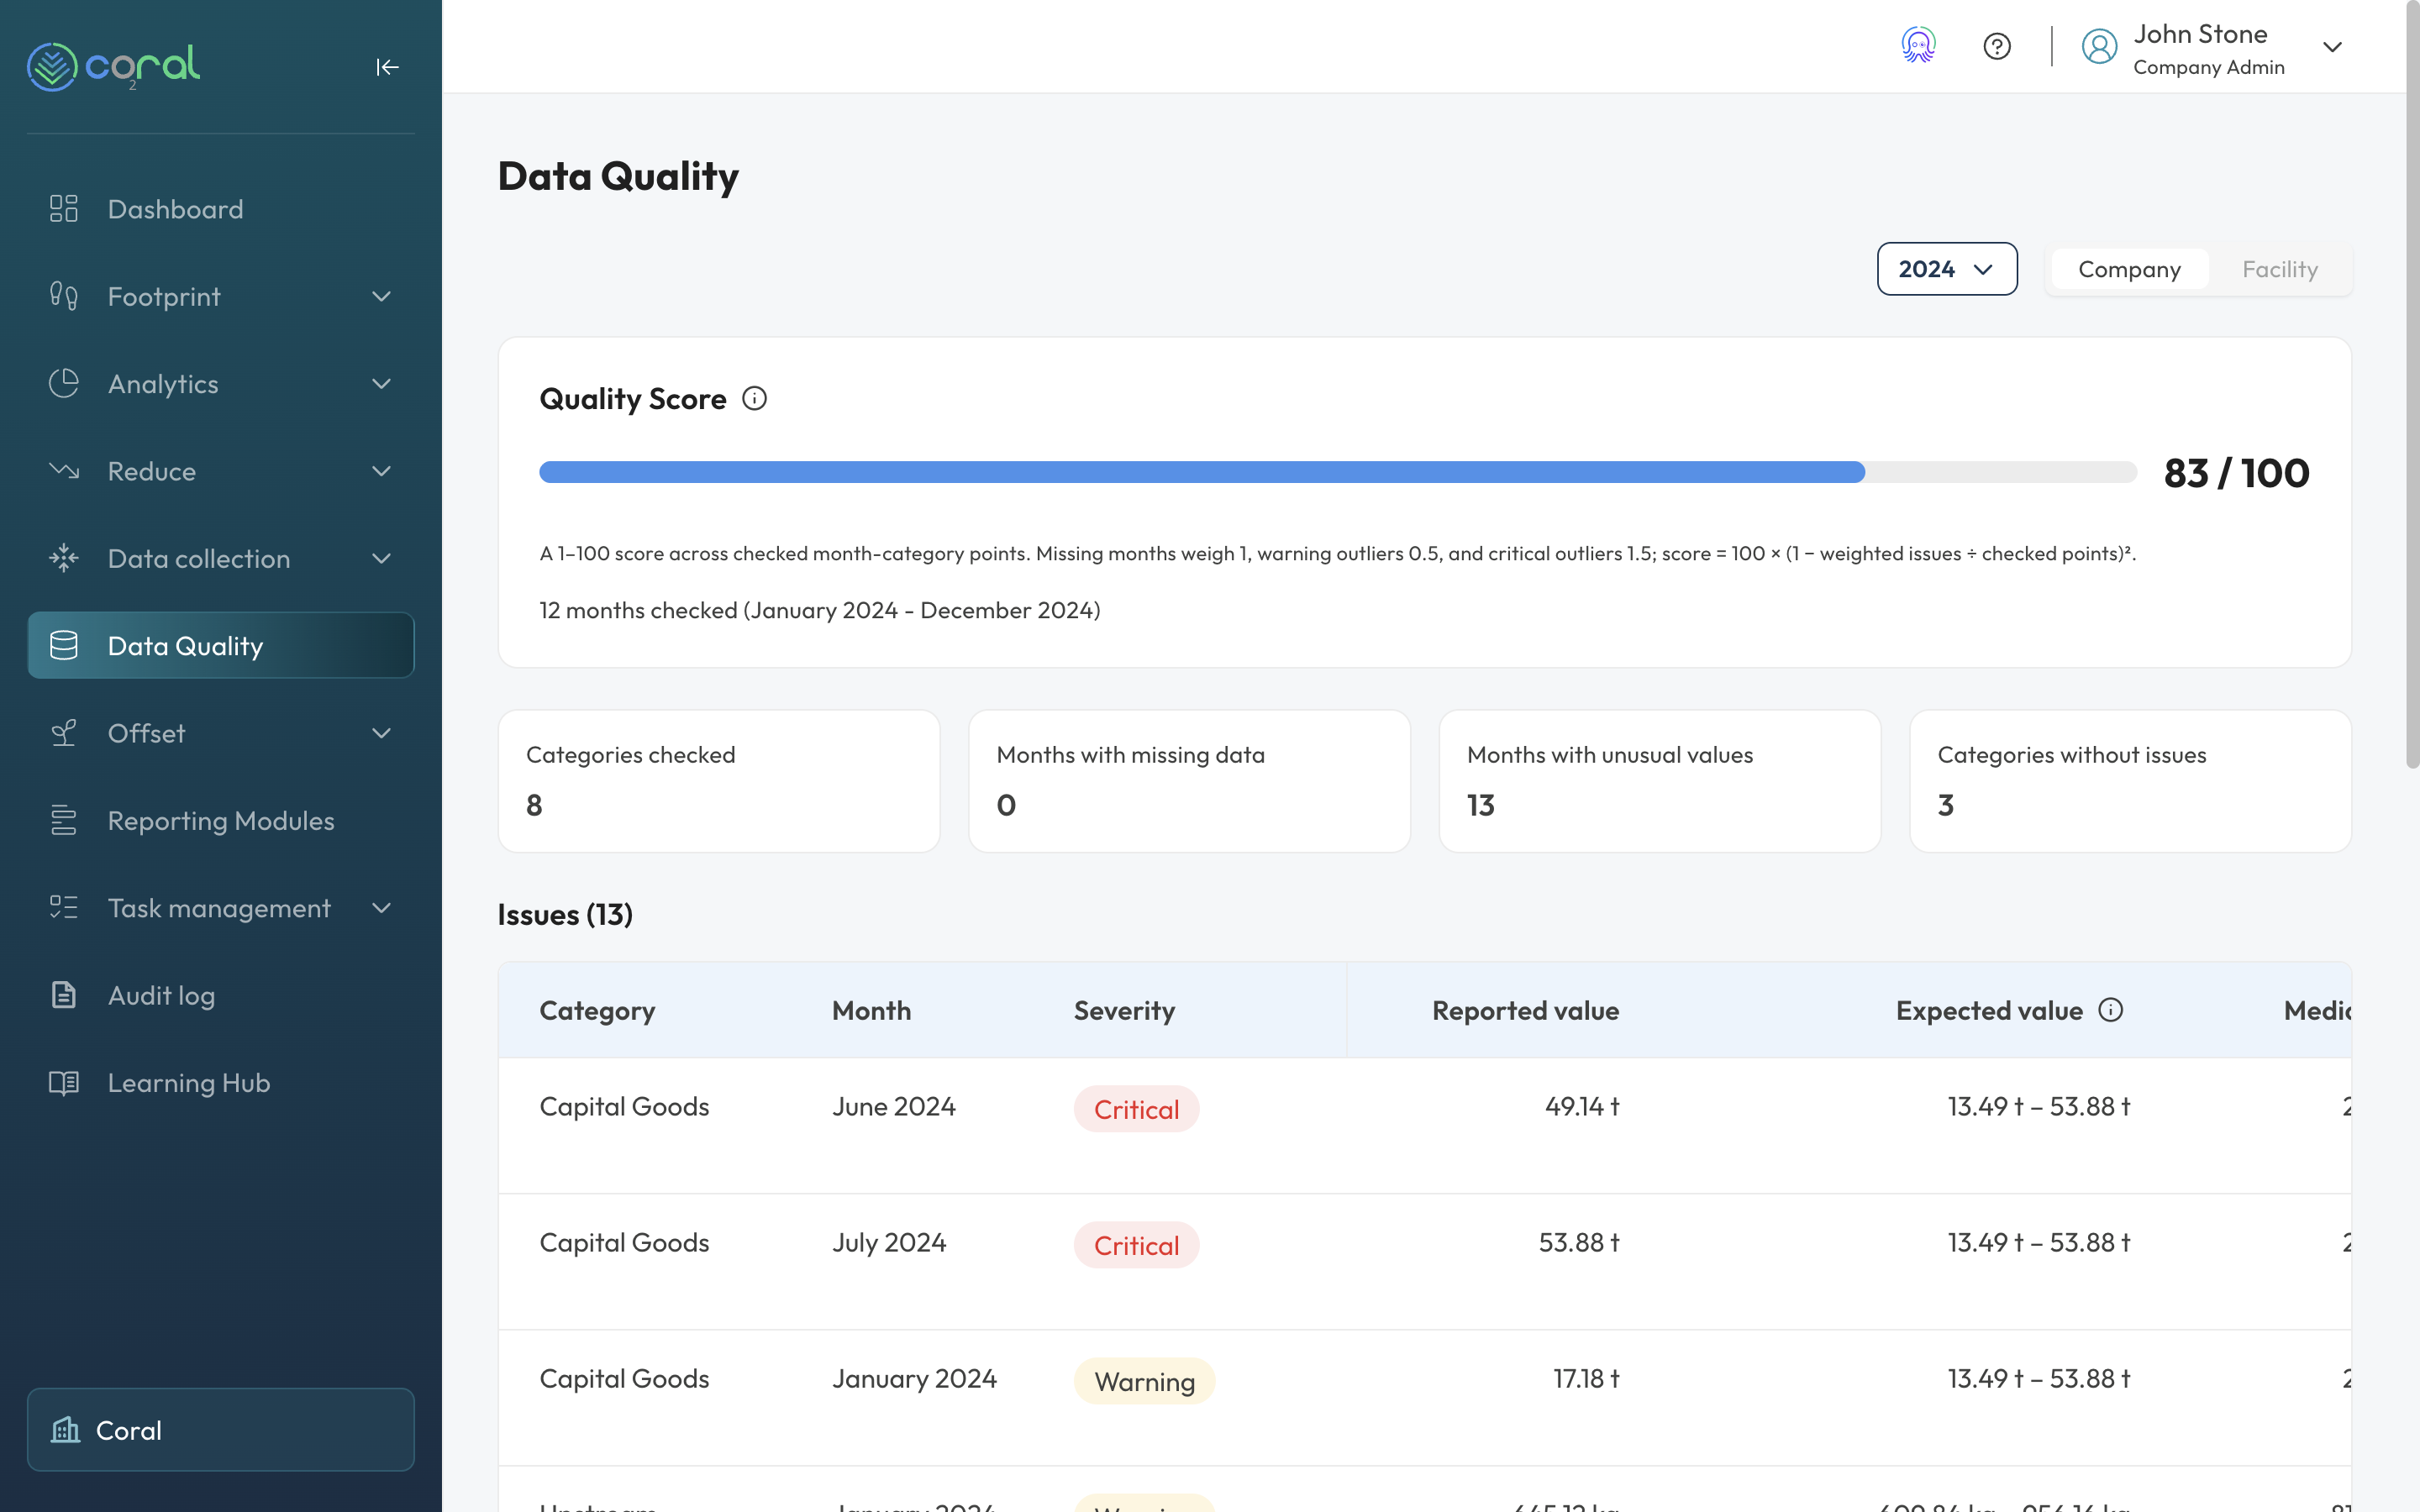
Task: Click the Analytics pie chart icon
Action: click(64, 384)
